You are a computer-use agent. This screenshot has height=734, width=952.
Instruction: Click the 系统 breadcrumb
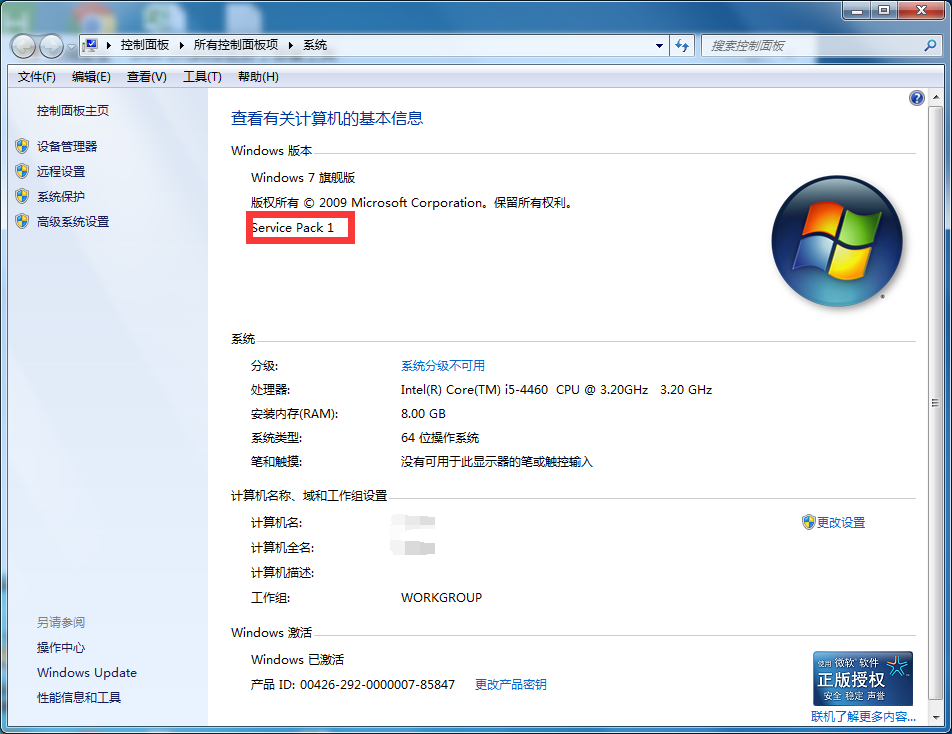(314, 45)
